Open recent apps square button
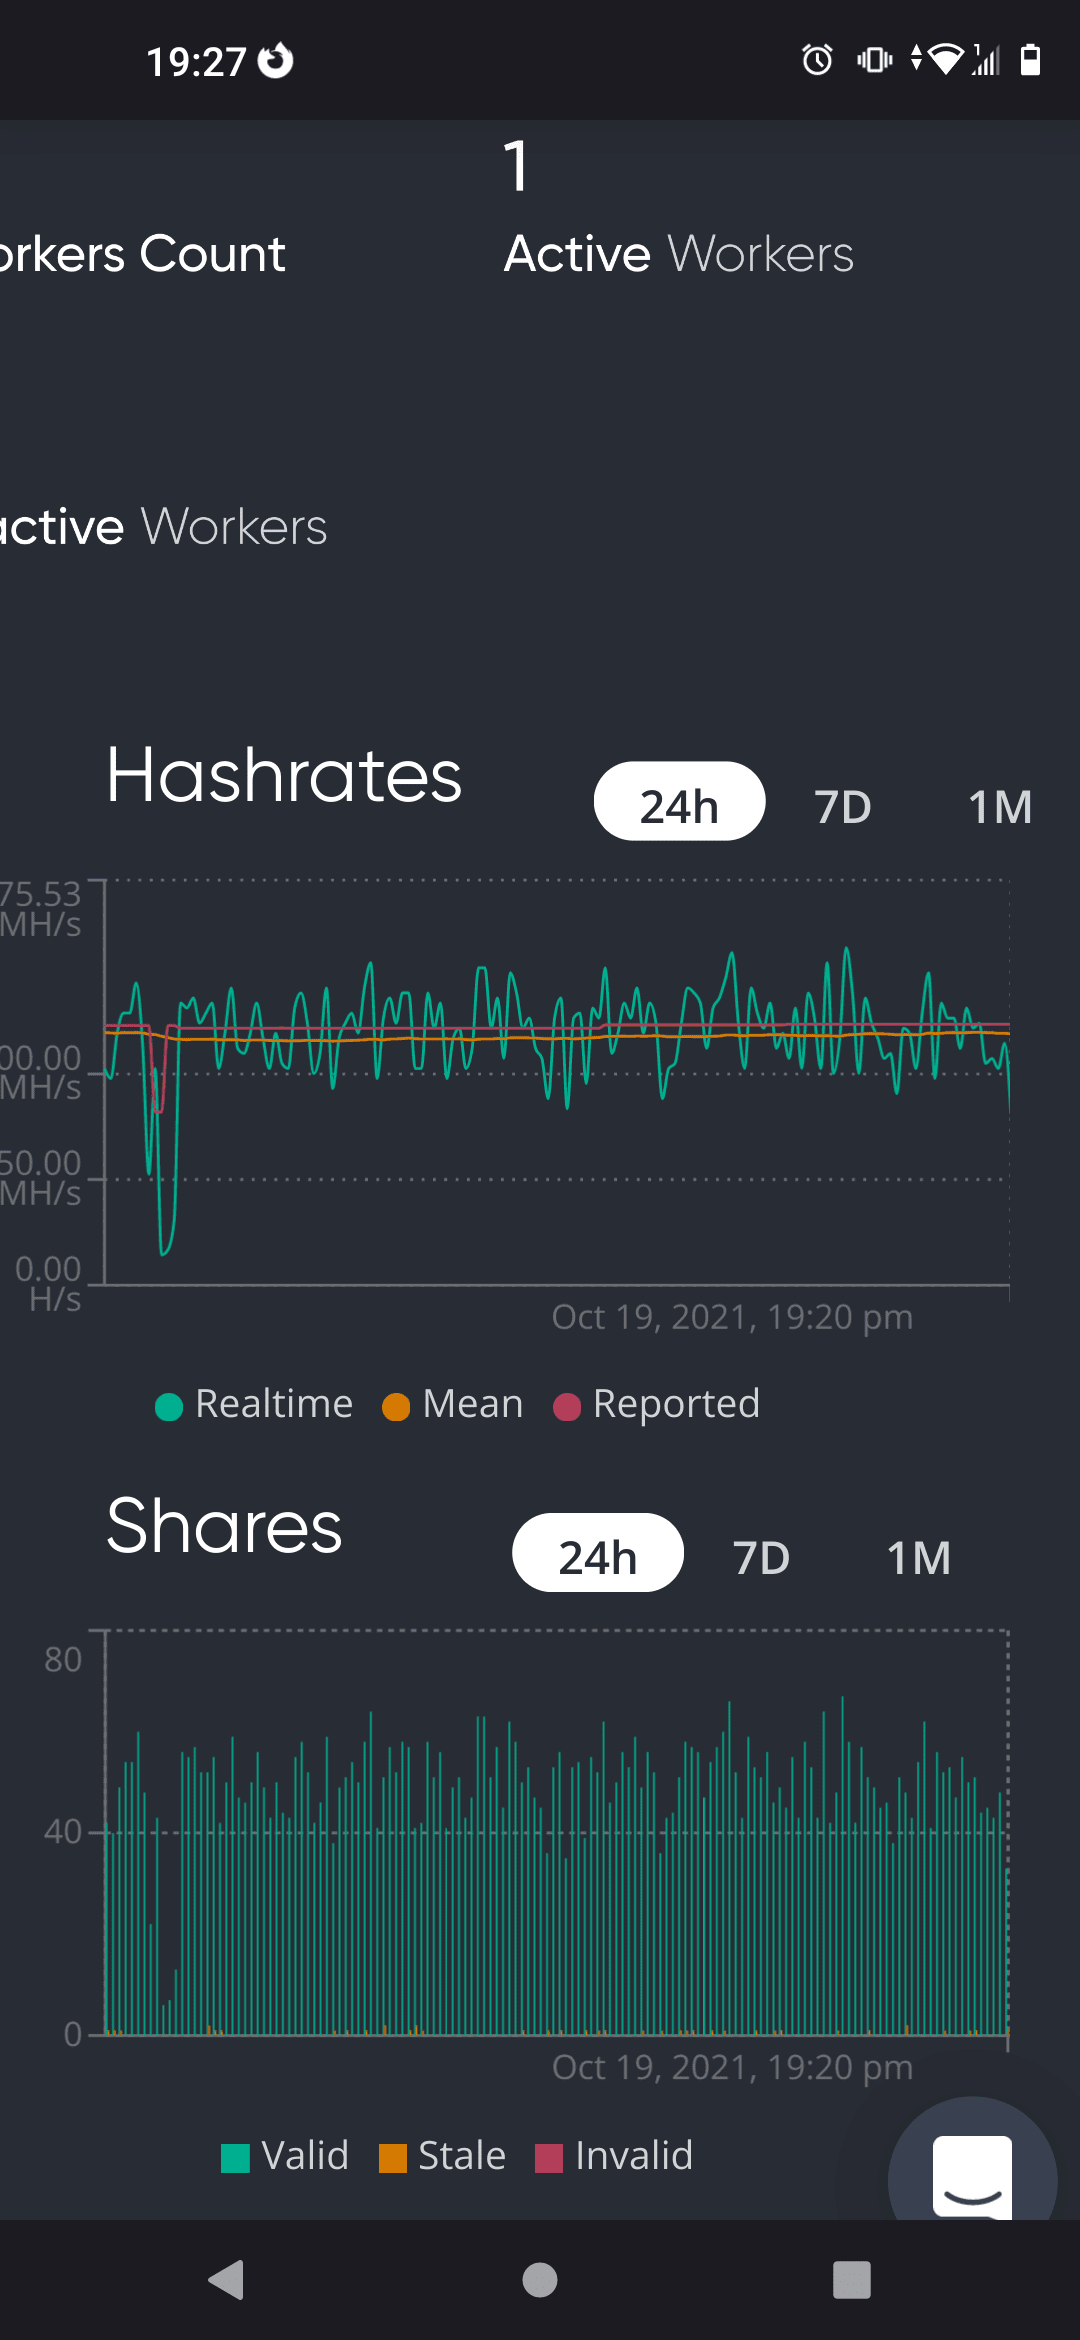This screenshot has height=2340, width=1080. pyautogui.click(x=852, y=2280)
